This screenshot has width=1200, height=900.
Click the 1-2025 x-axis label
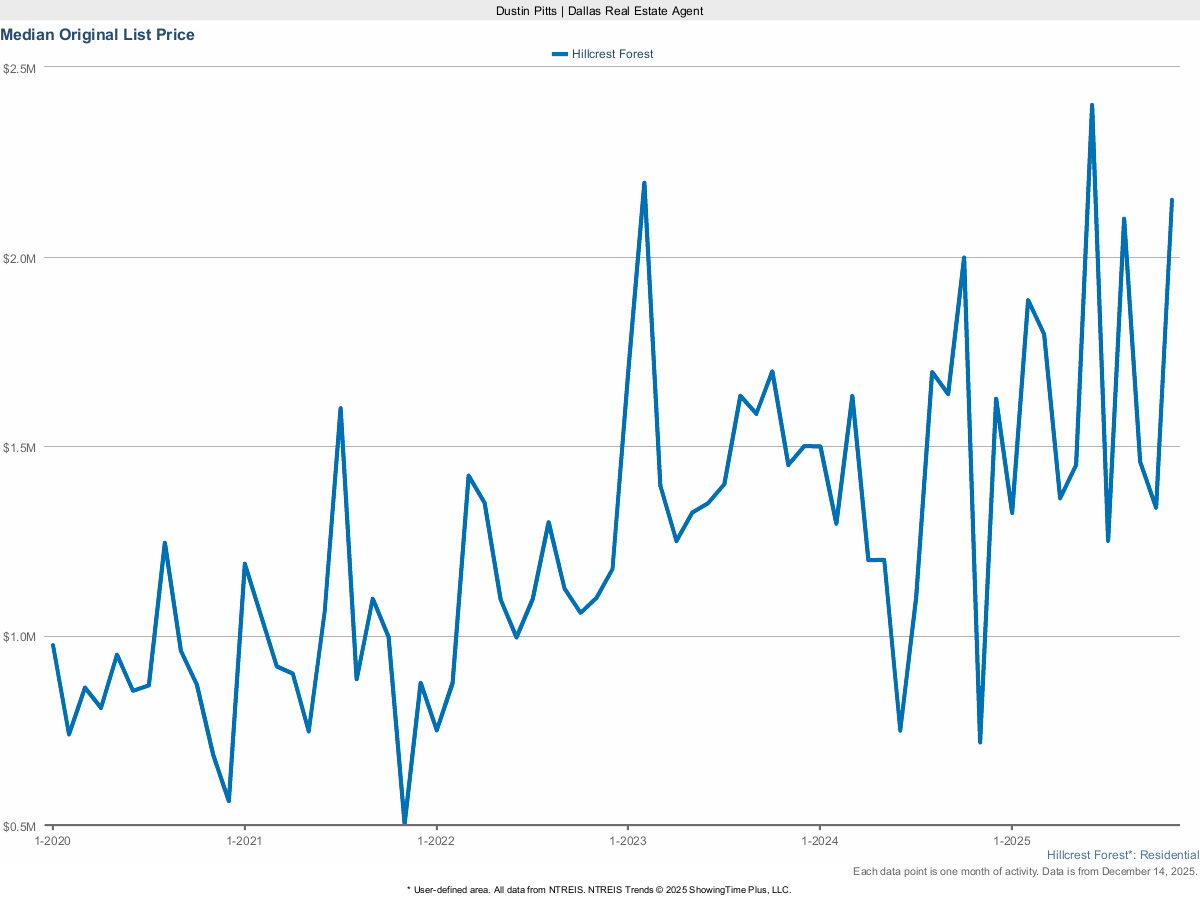coord(1012,841)
